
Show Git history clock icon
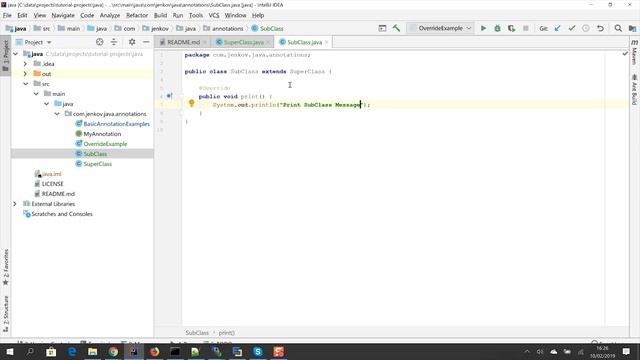point(586,28)
